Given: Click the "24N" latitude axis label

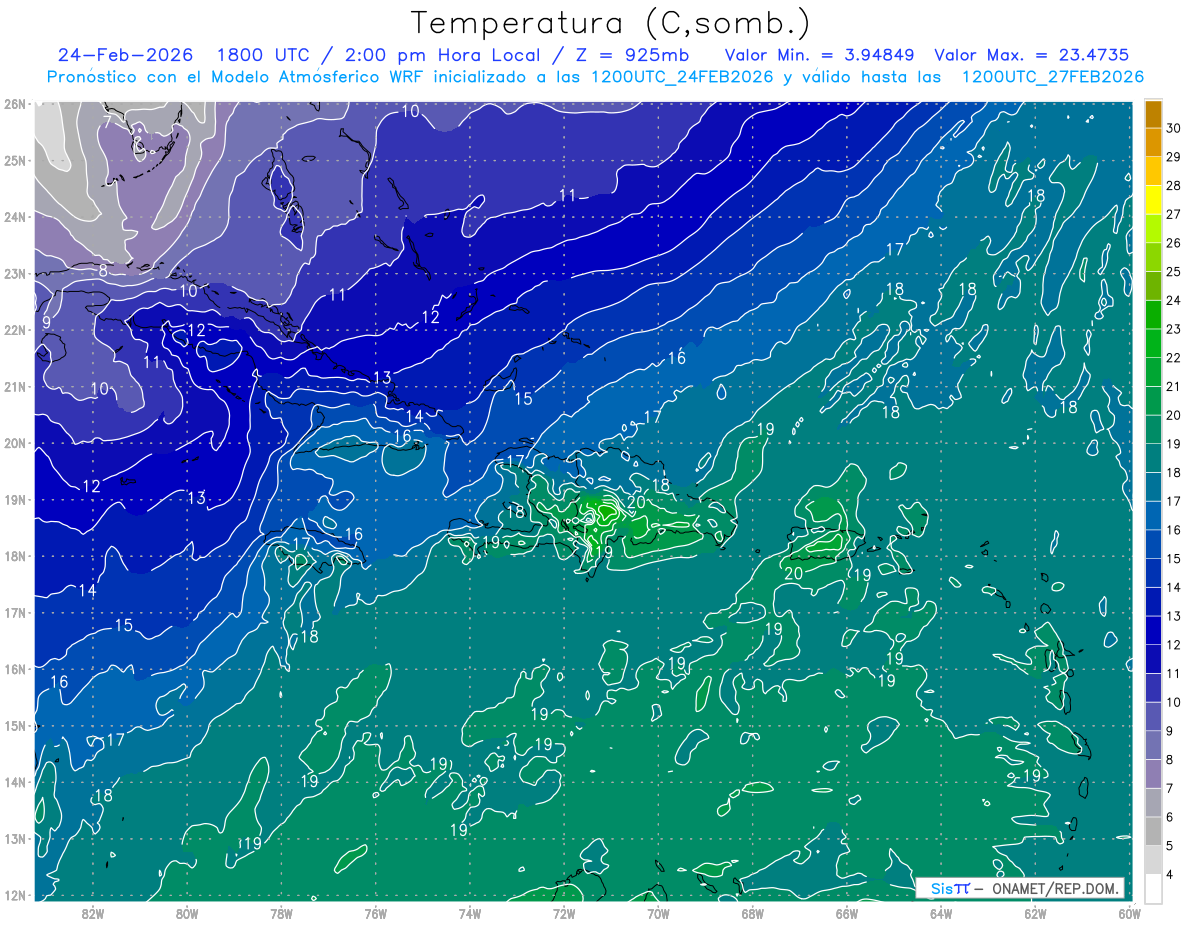Looking at the screenshot, I should pyautogui.click(x=14, y=217).
